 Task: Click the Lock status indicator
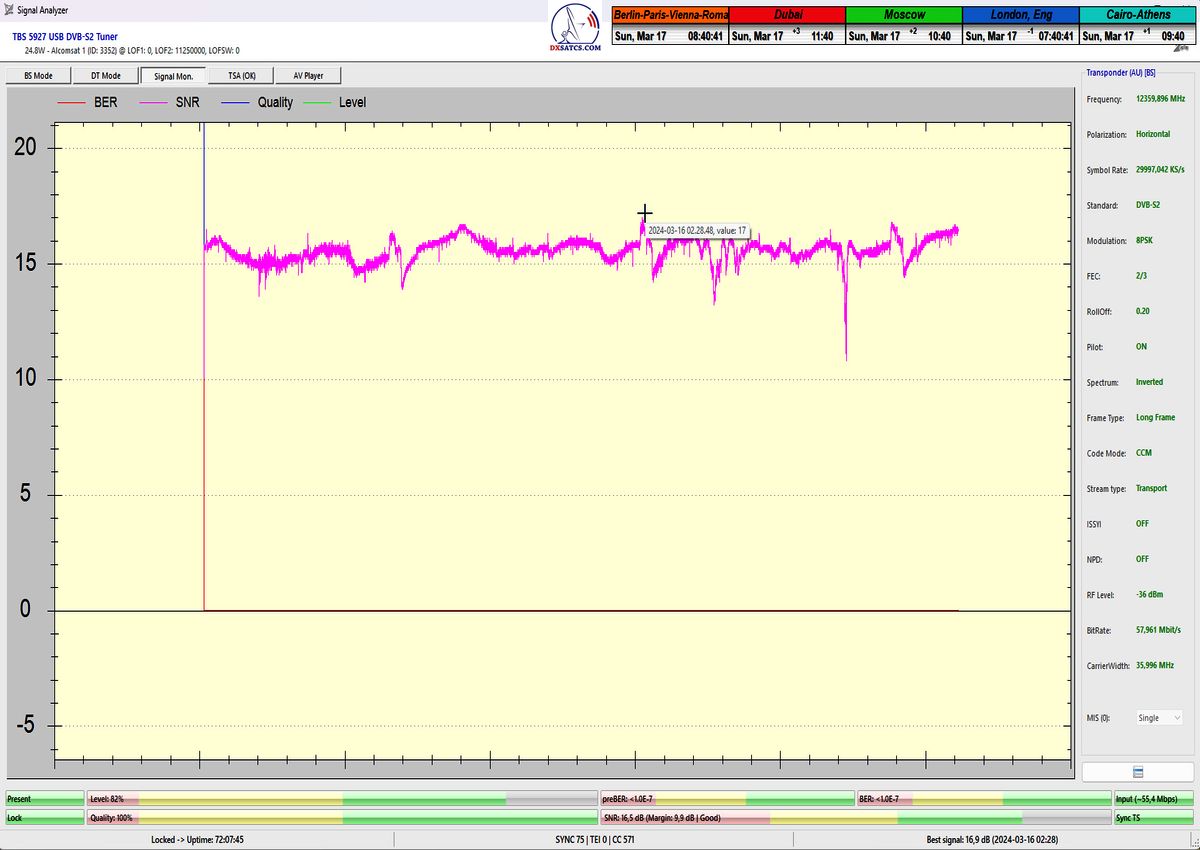tap(44, 817)
